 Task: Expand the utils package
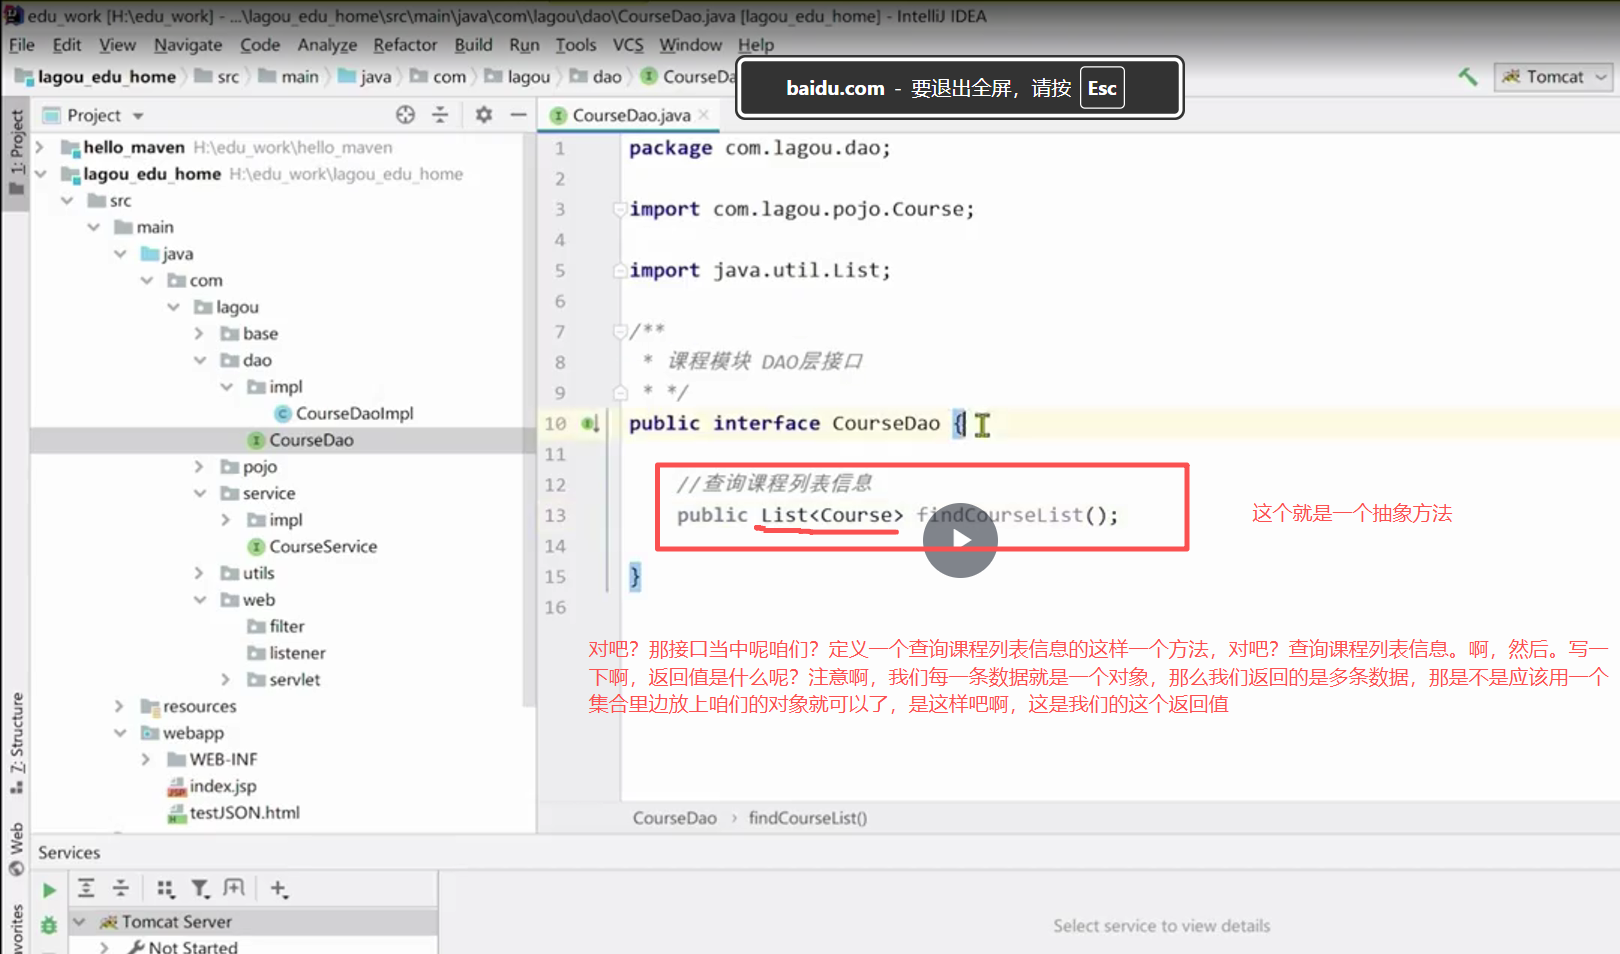(199, 573)
